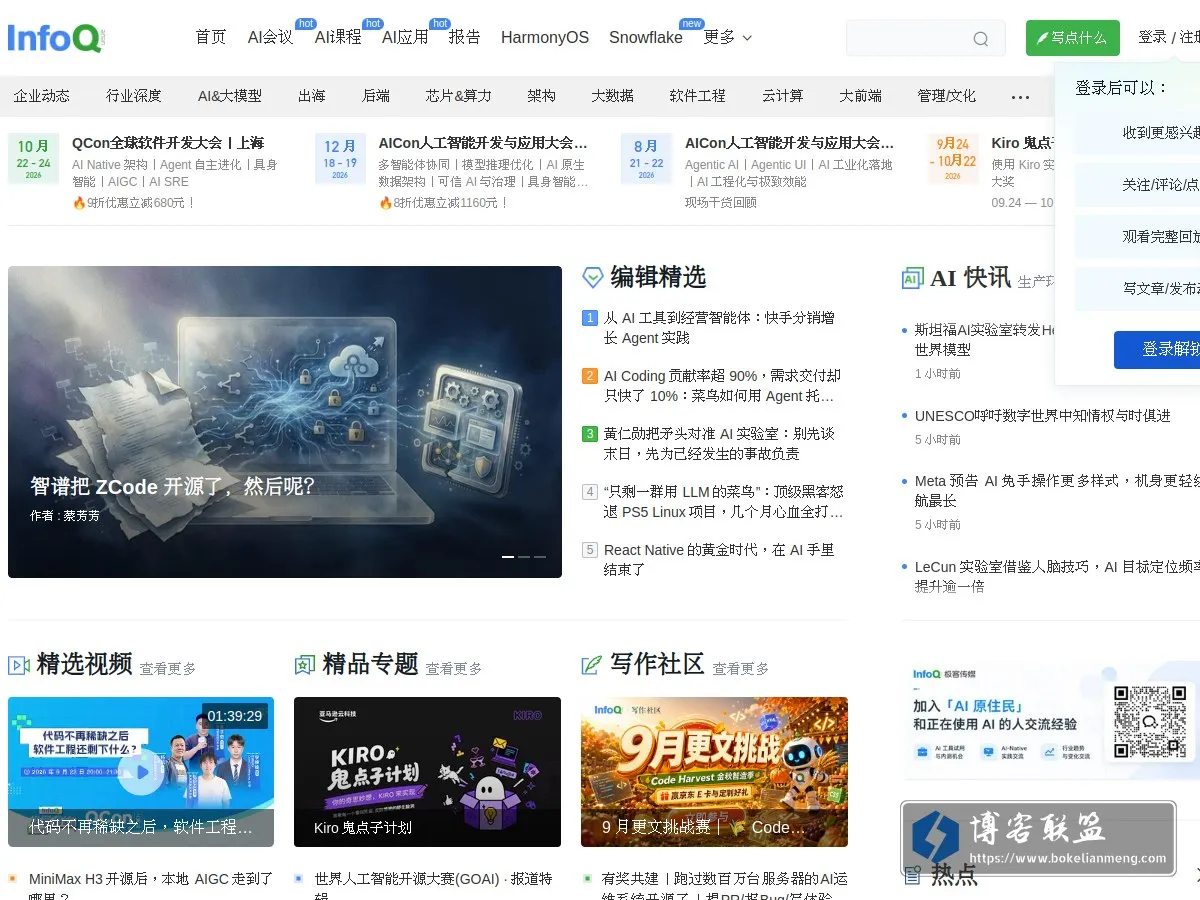Click the 登录 link

(1152, 37)
